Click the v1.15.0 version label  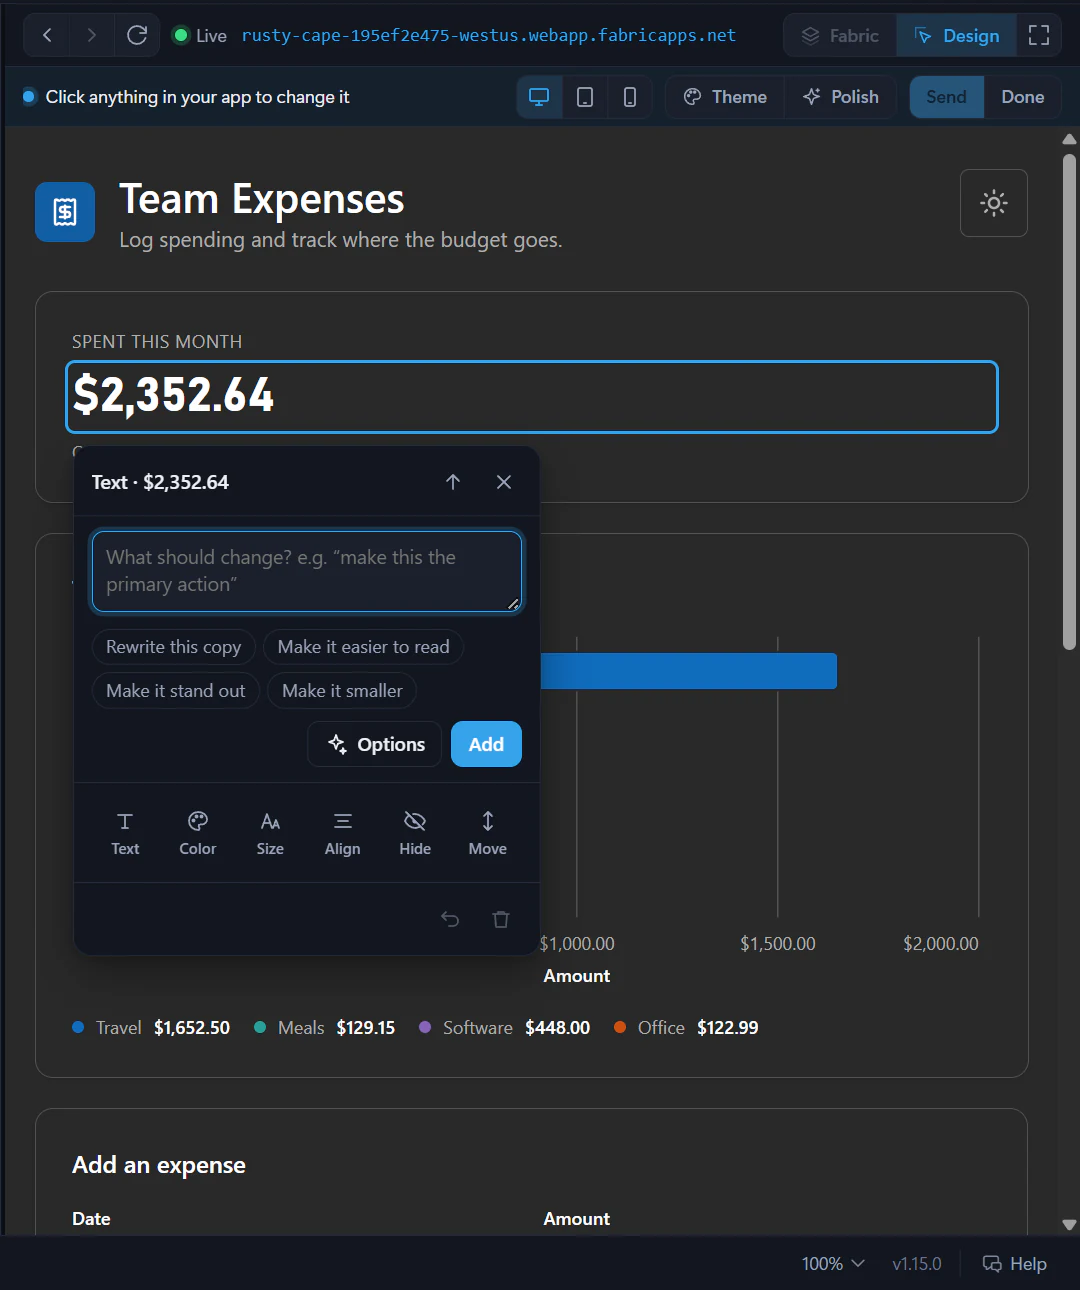(x=917, y=1264)
